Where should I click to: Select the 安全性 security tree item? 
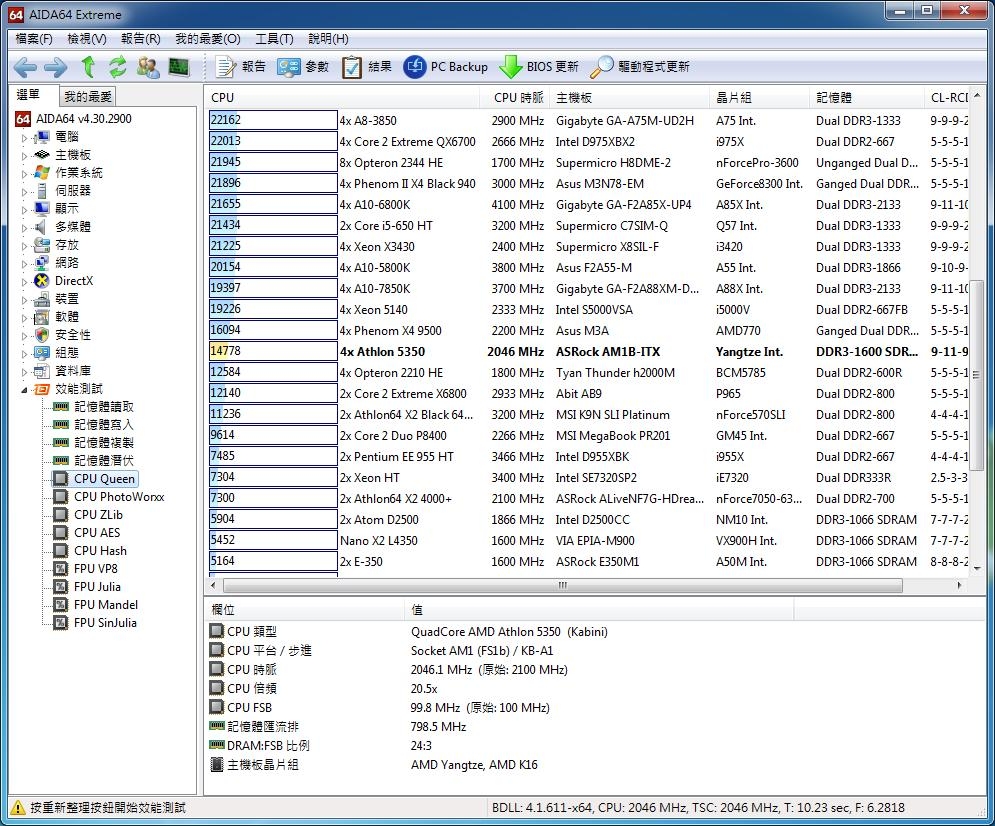[62, 335]
